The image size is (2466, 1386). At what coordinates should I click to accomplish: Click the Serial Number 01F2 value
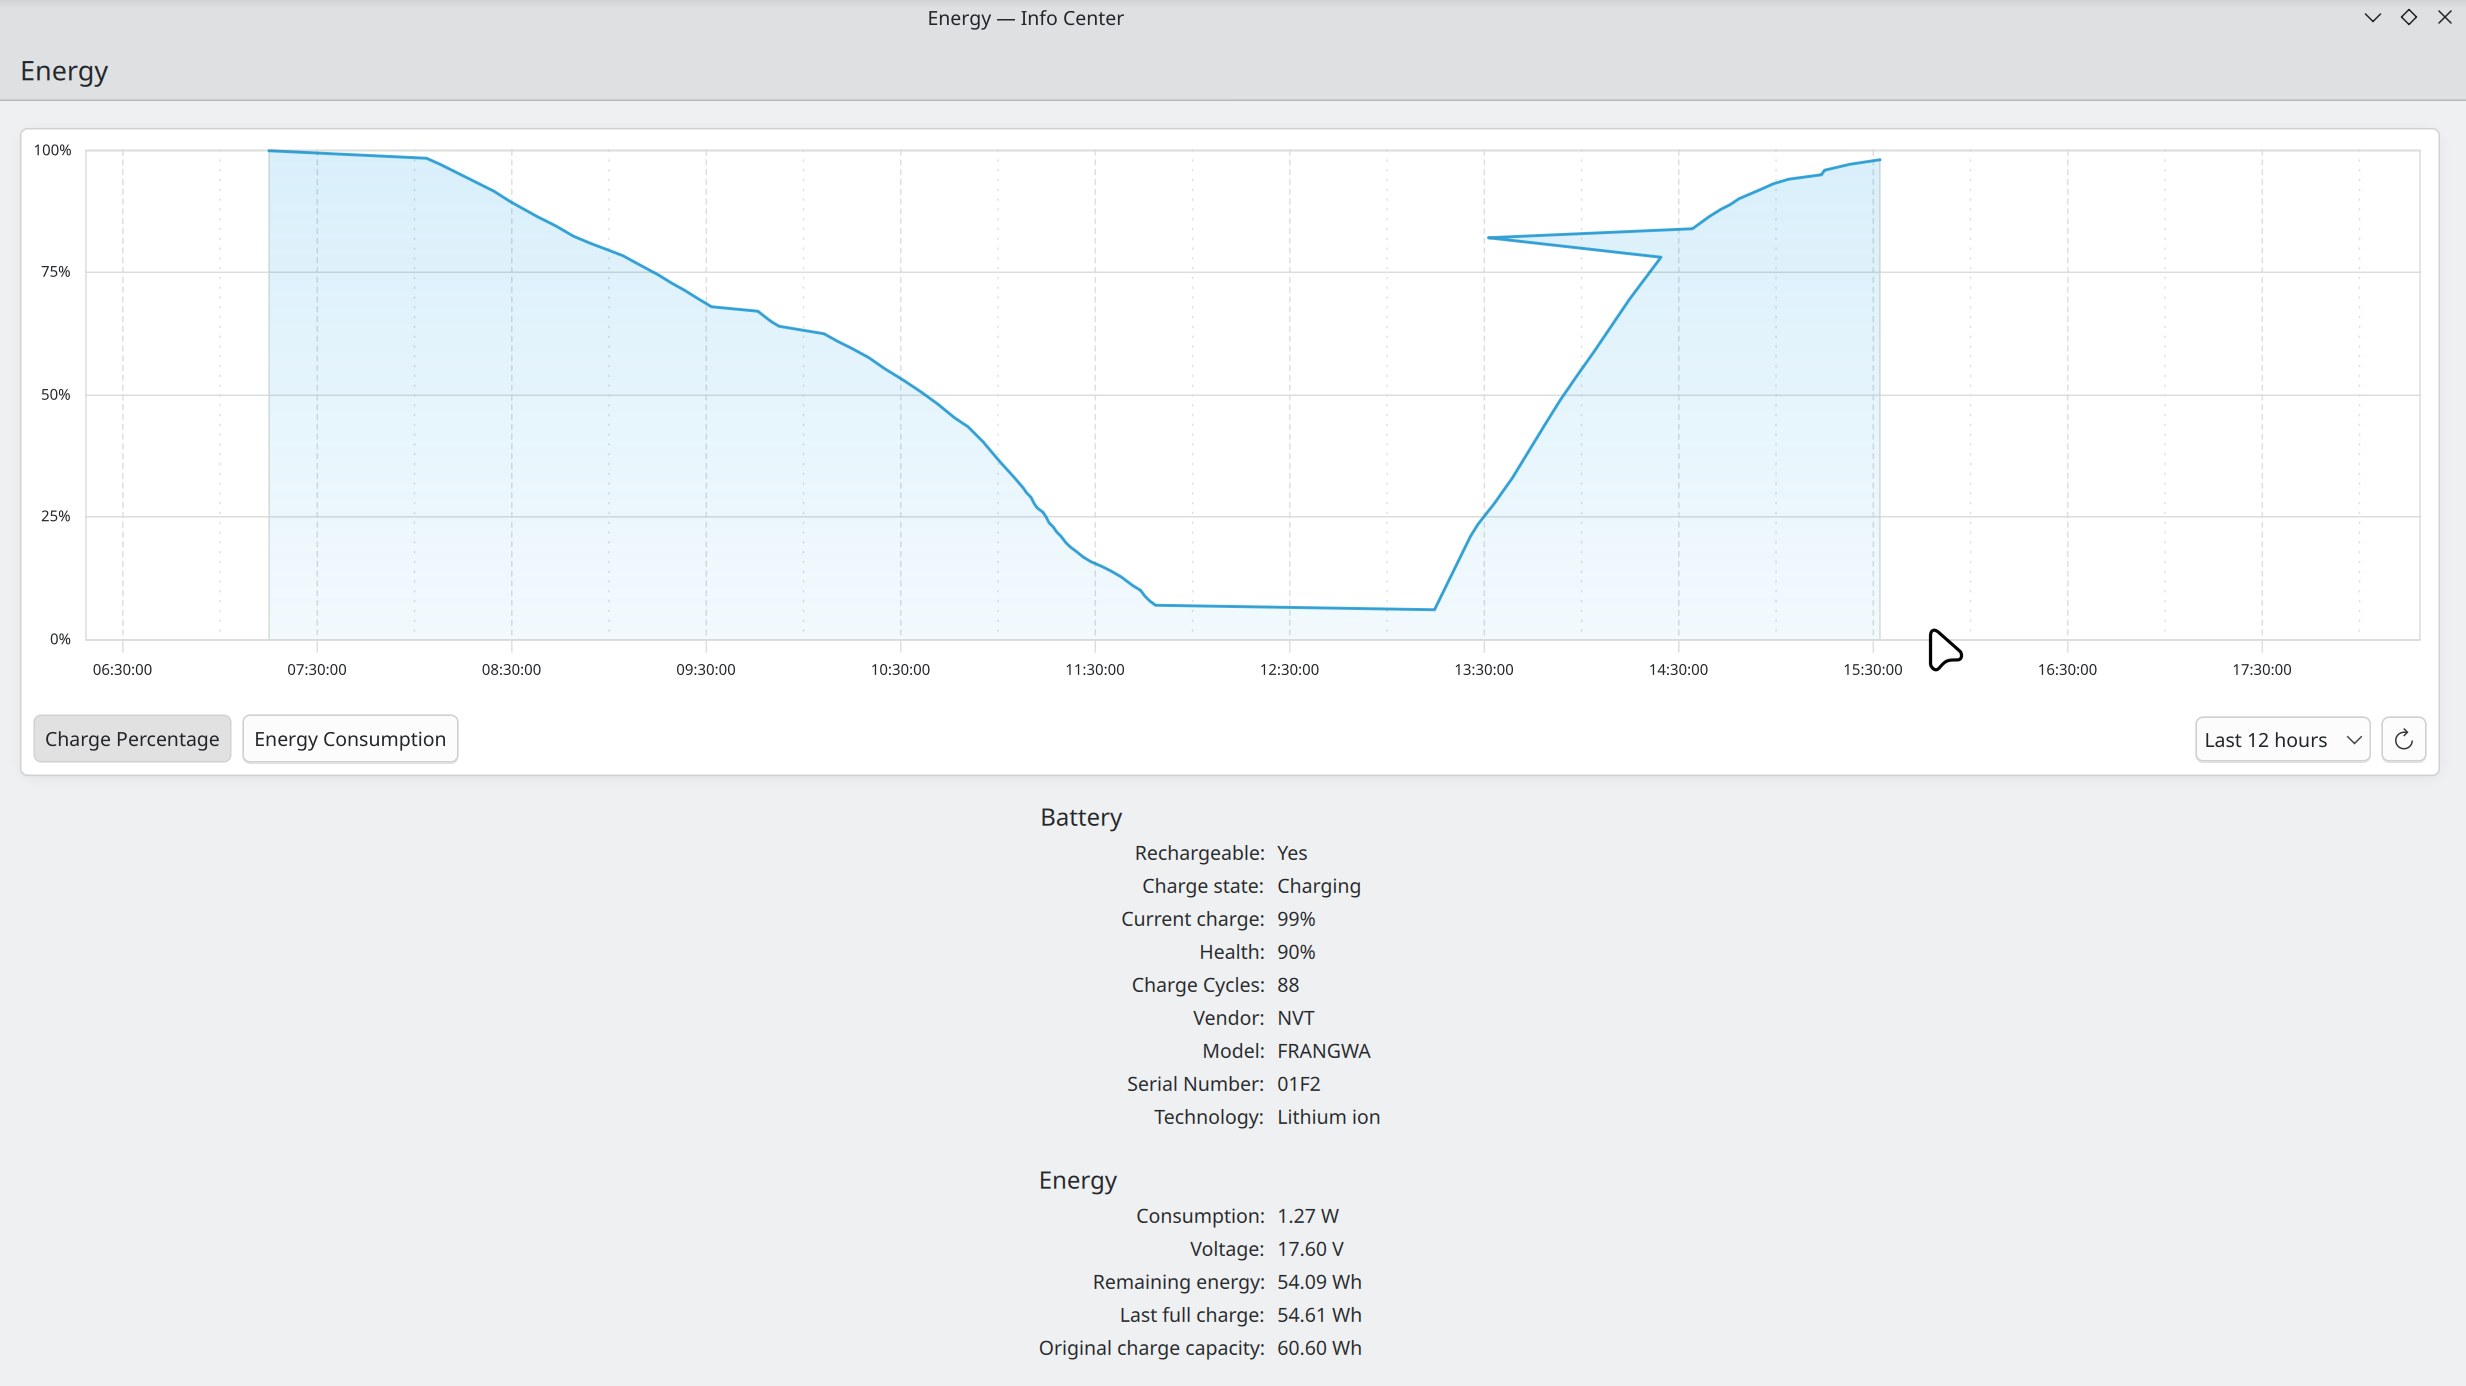click(1298, 1084)
